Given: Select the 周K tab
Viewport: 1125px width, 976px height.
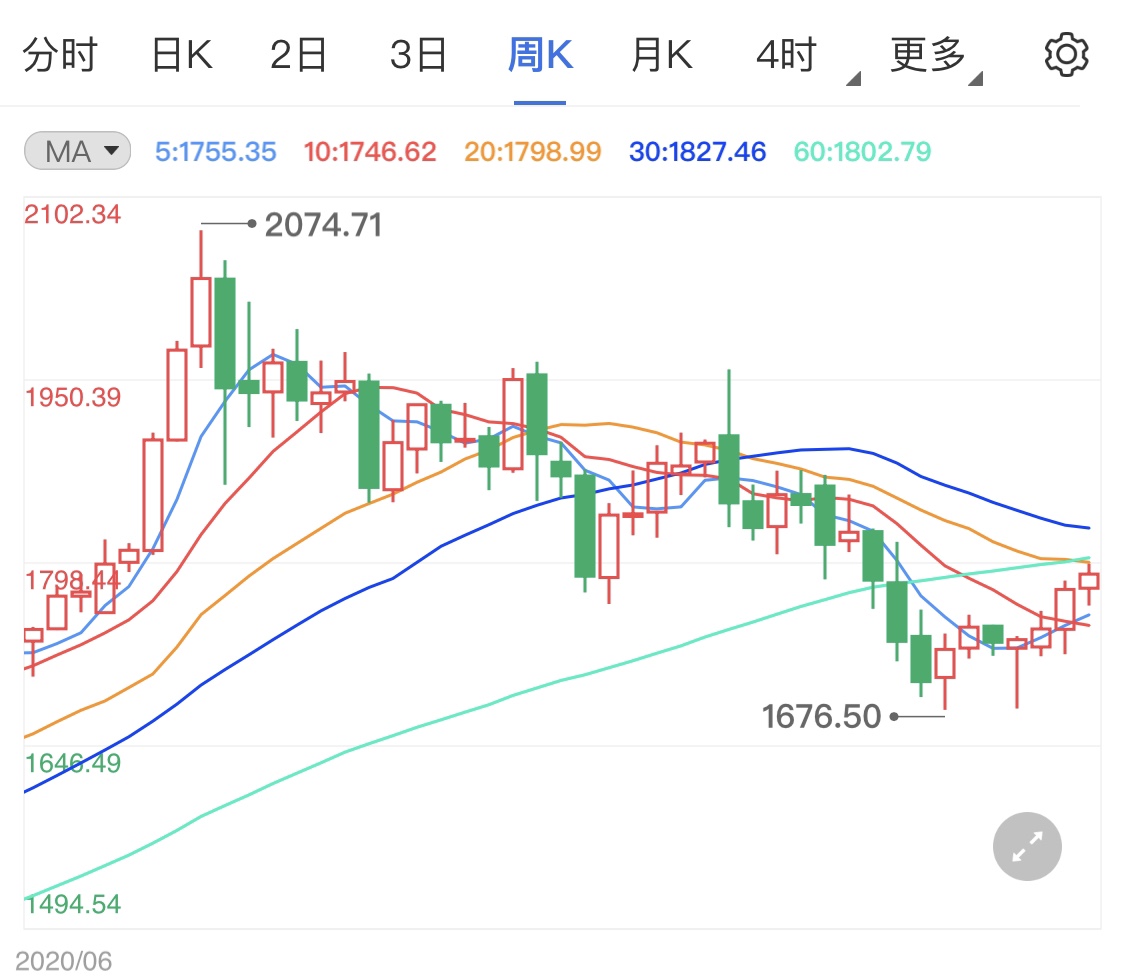Looking at the screenshot, I should (540, 55).
